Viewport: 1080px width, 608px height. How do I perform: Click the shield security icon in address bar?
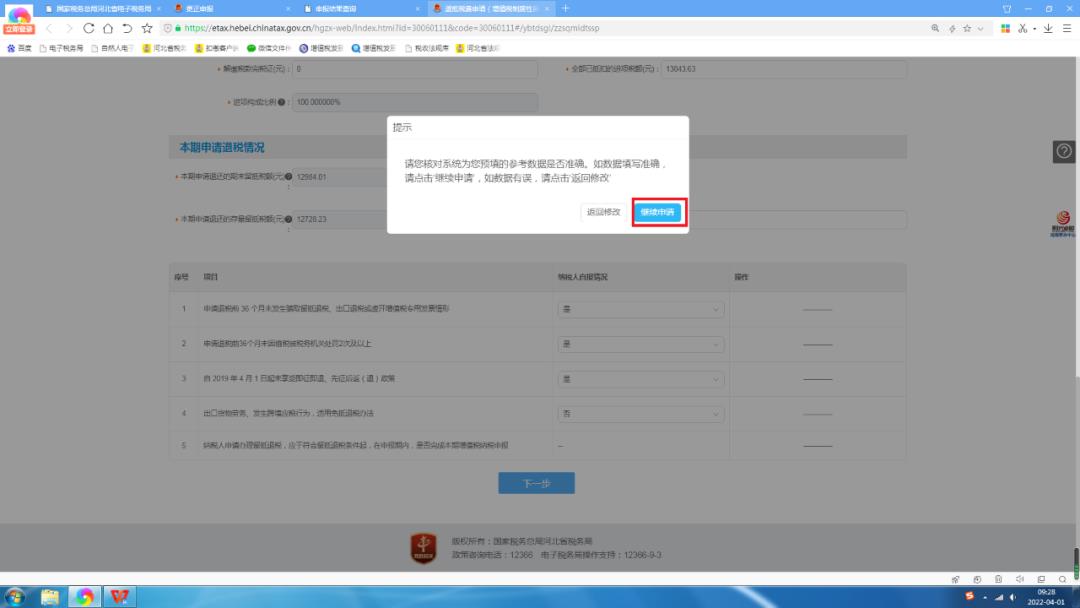point(167,28)
